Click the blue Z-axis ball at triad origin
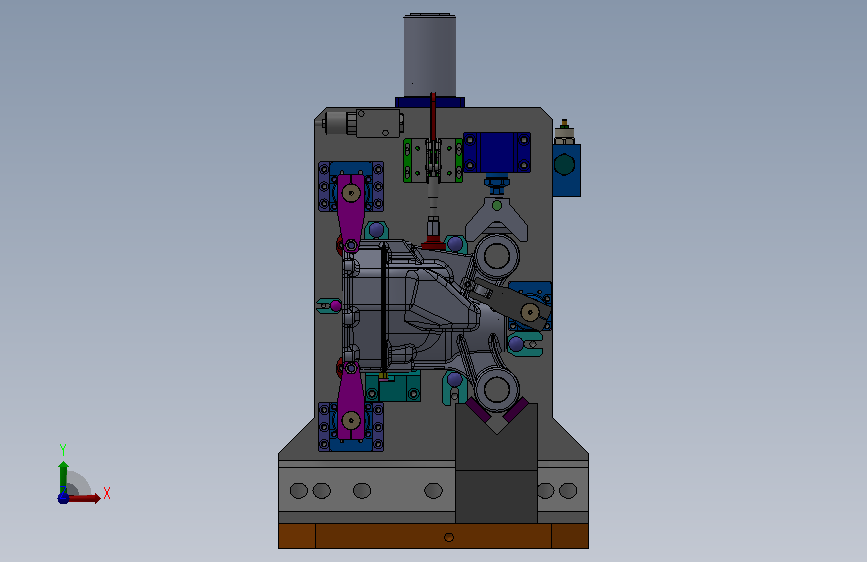 click(63, 498)
